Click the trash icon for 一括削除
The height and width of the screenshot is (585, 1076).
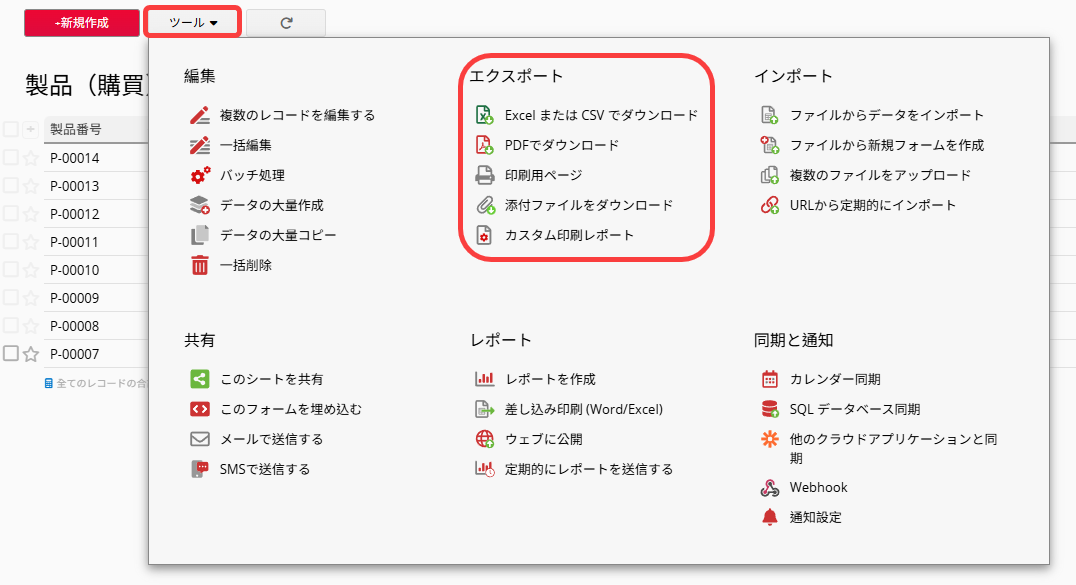tap(200, 265)
